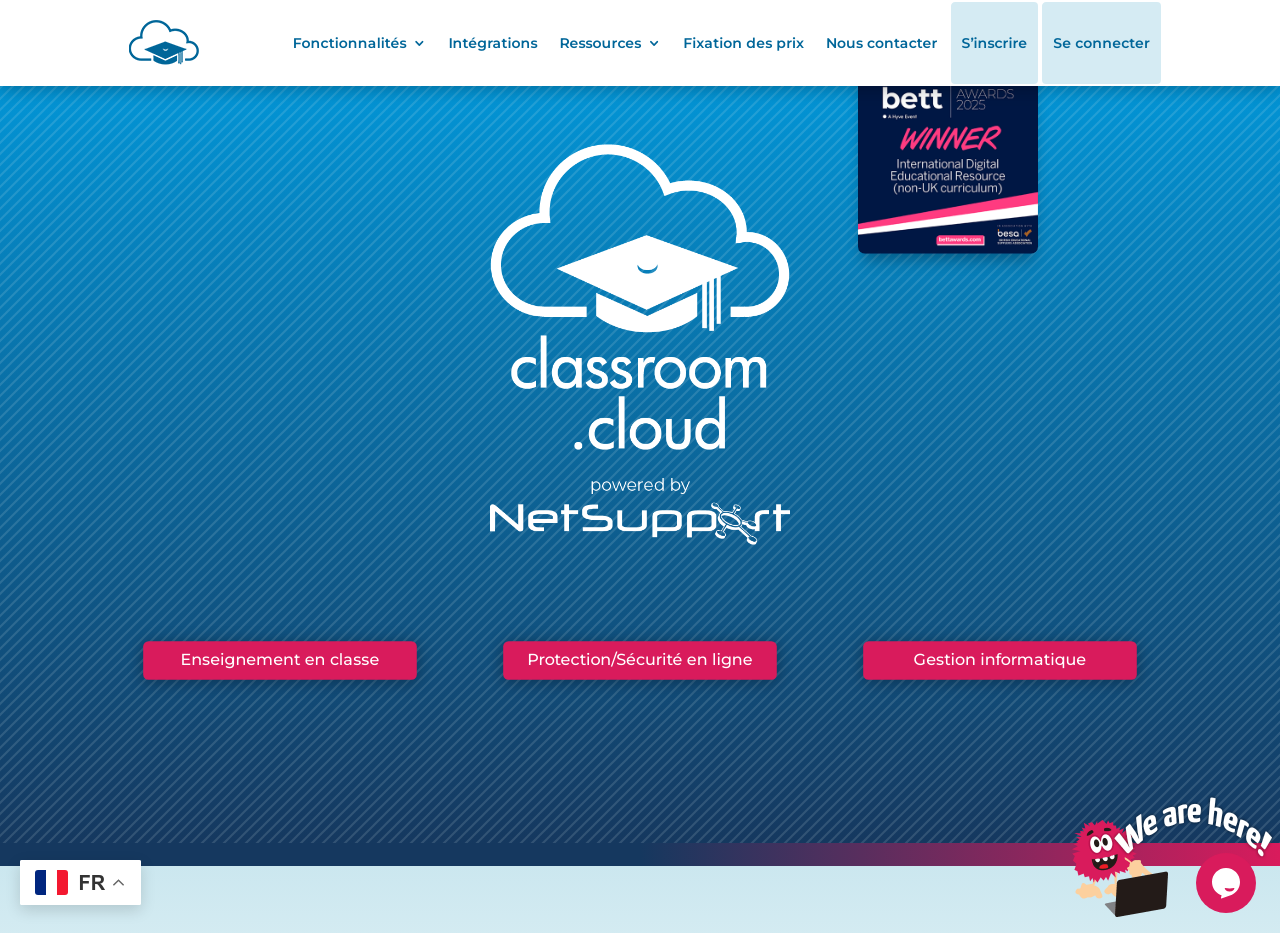
Task: Select Enseignement en classe button
Action: coord(280,660)
